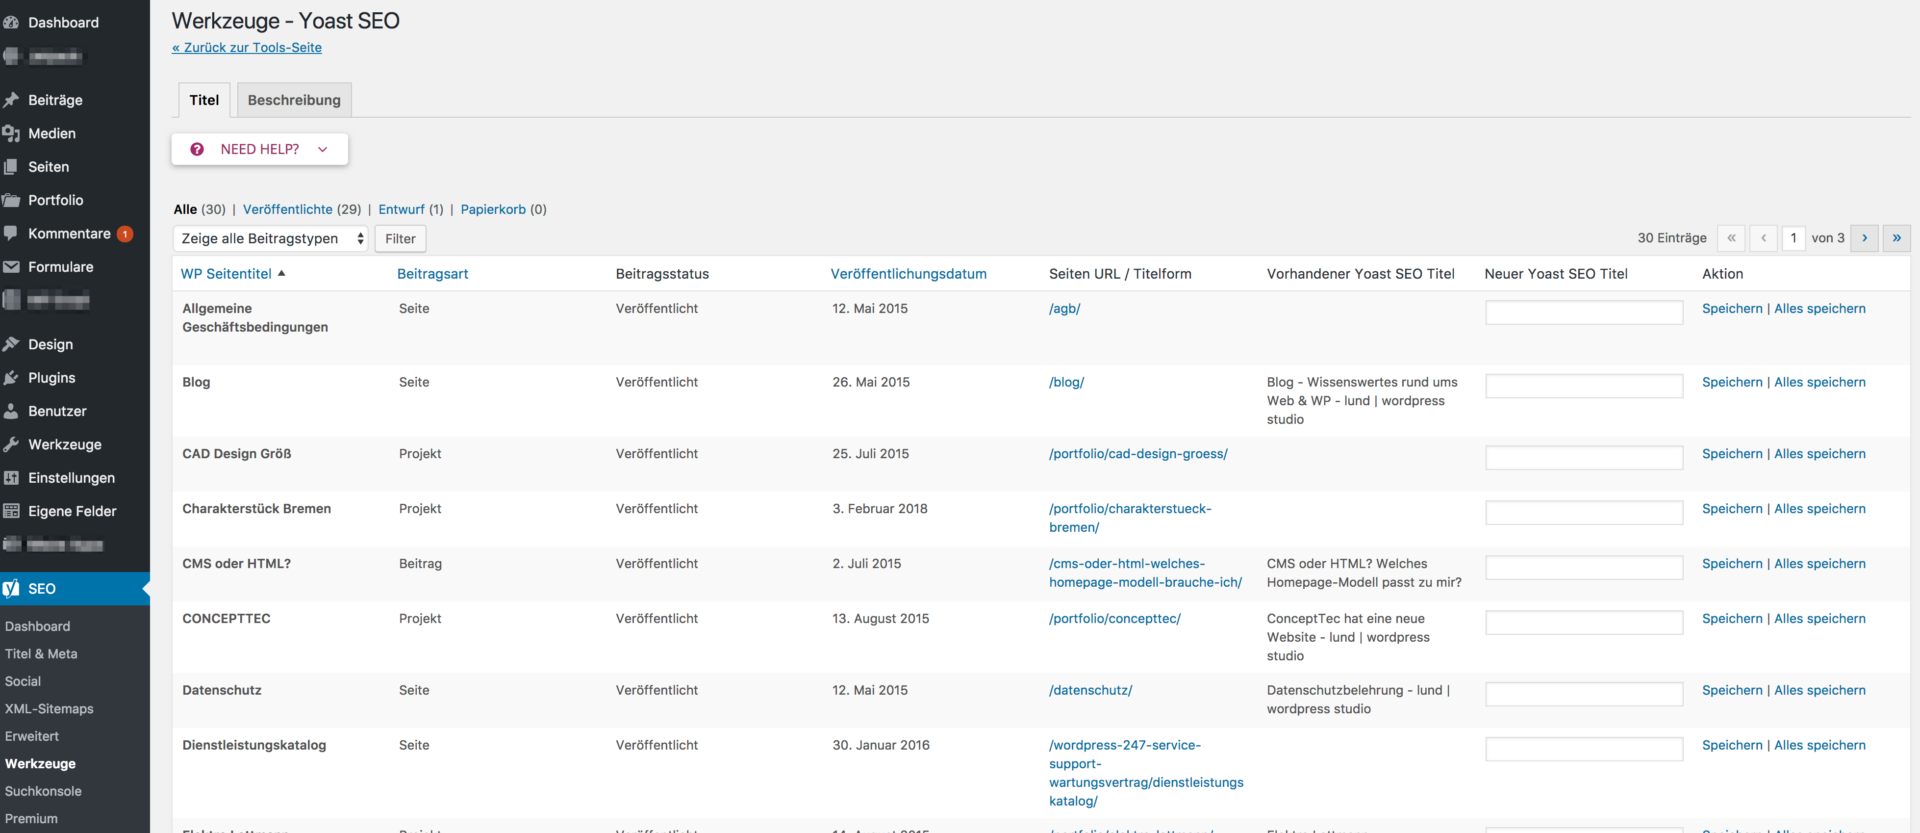Image resolution: width=1920 pixels, height=833 pixels.
Task: Open the /datenschutz/ URL link
Action: 1091,690
